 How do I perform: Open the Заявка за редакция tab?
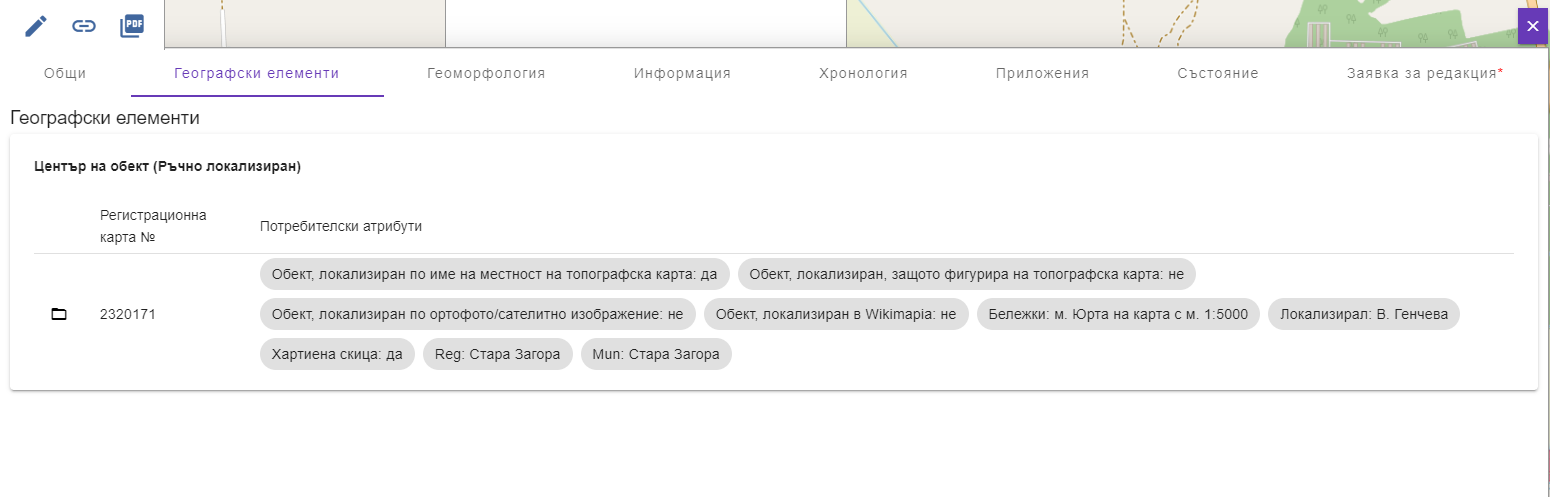click(1425, 73)
